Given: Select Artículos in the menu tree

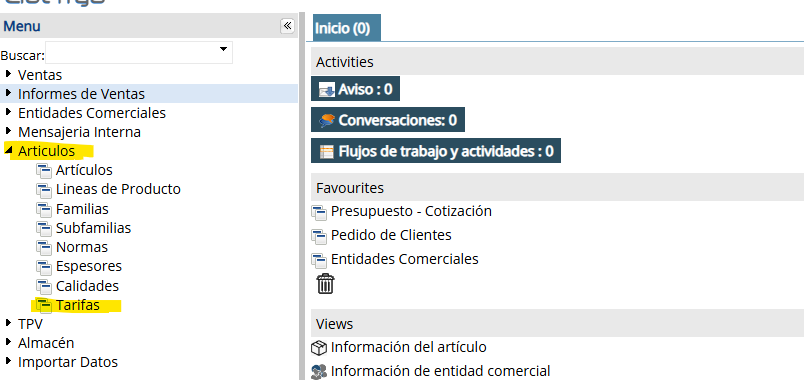Looking at the screenshot, I should (x=84, y=170).
